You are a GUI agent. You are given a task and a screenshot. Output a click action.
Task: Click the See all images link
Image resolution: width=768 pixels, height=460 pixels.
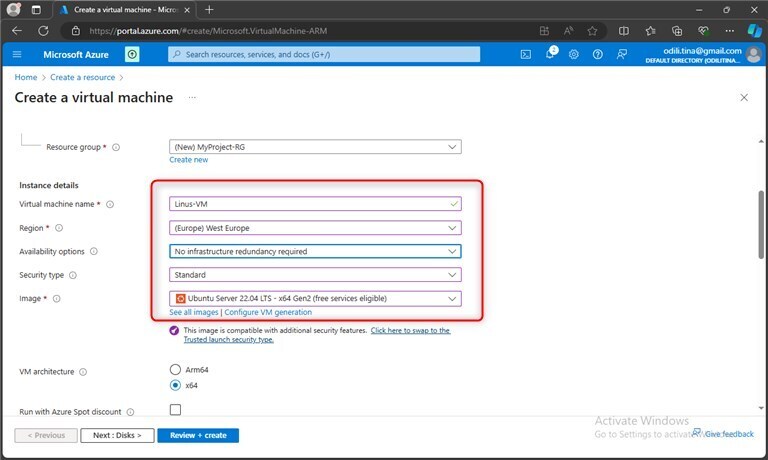[193, 312]
